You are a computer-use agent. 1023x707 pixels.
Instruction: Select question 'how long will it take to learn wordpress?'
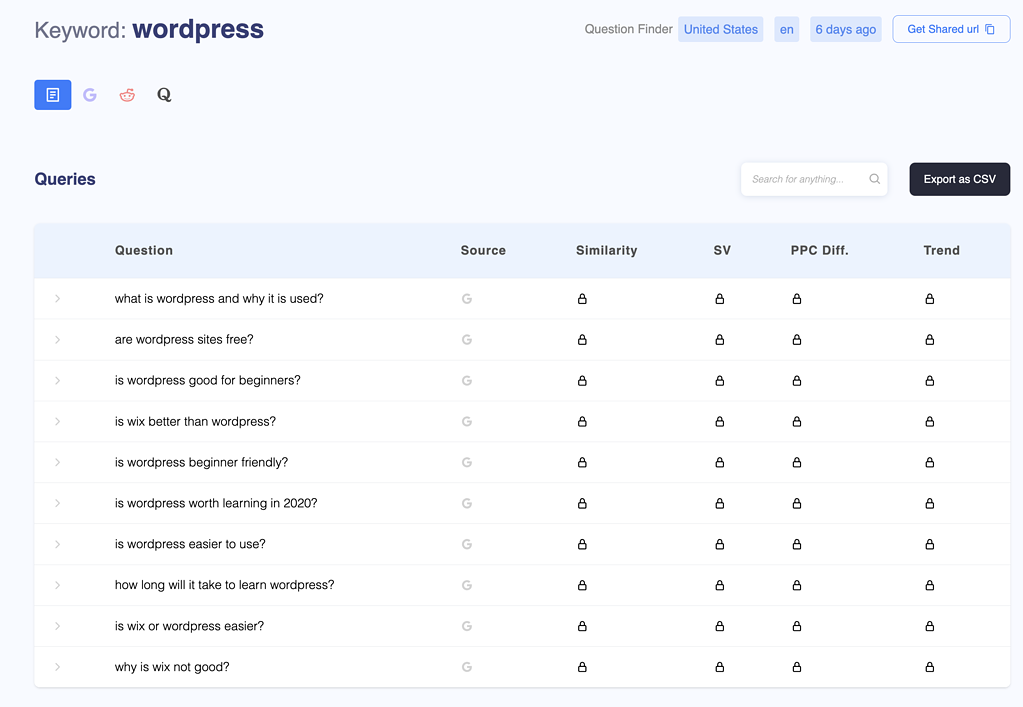click(x=224, y=585)
